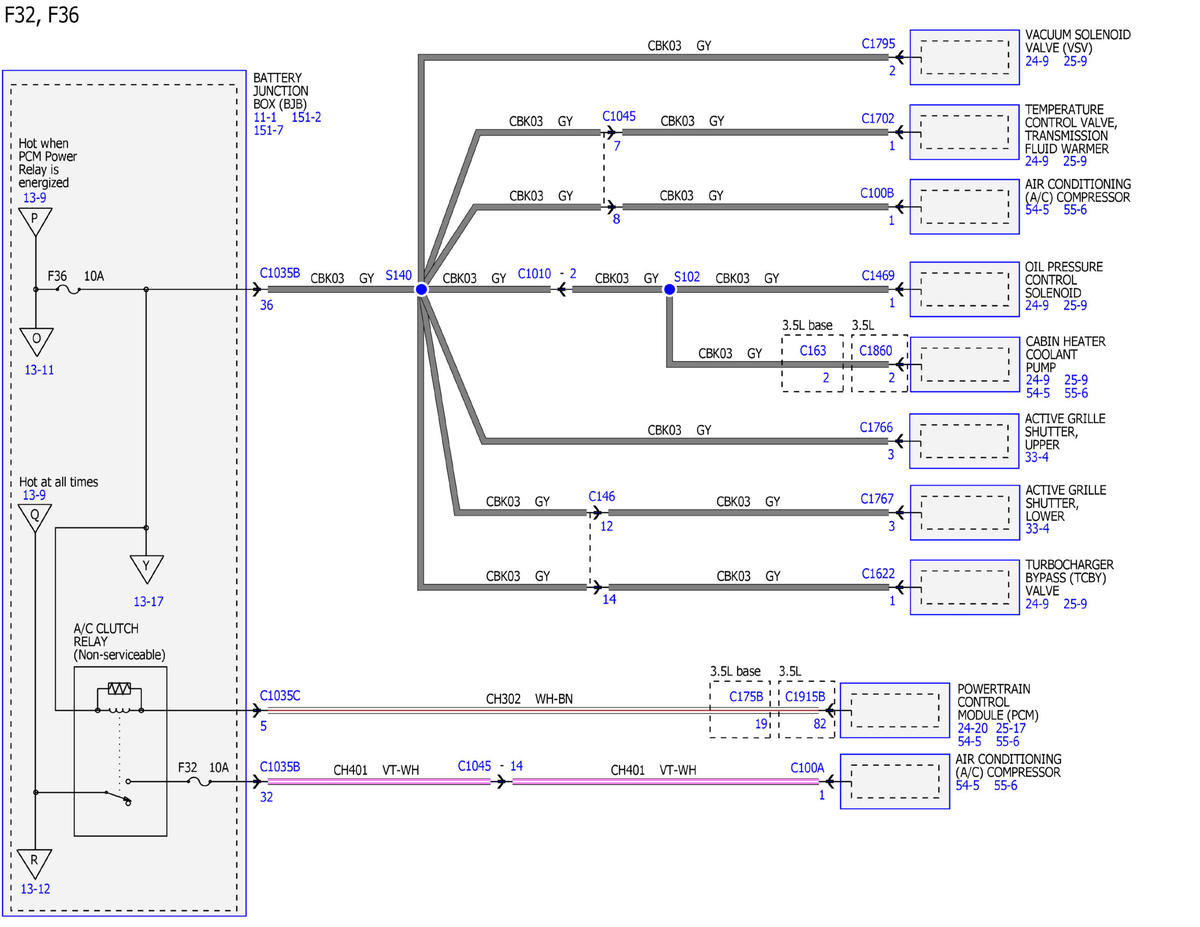Select connector label C175B
Viewport: 1200px width, 927px height.
tap(746, 697)
